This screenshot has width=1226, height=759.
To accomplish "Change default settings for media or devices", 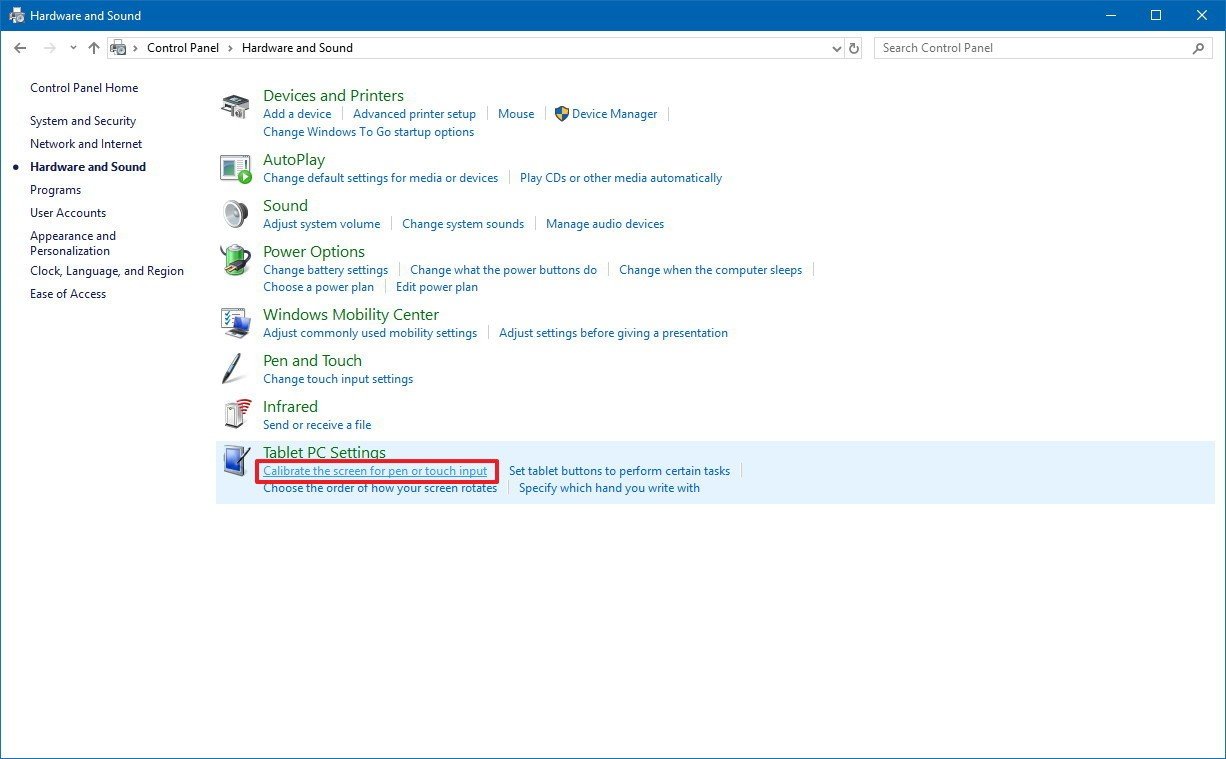I will click(380, 178).
